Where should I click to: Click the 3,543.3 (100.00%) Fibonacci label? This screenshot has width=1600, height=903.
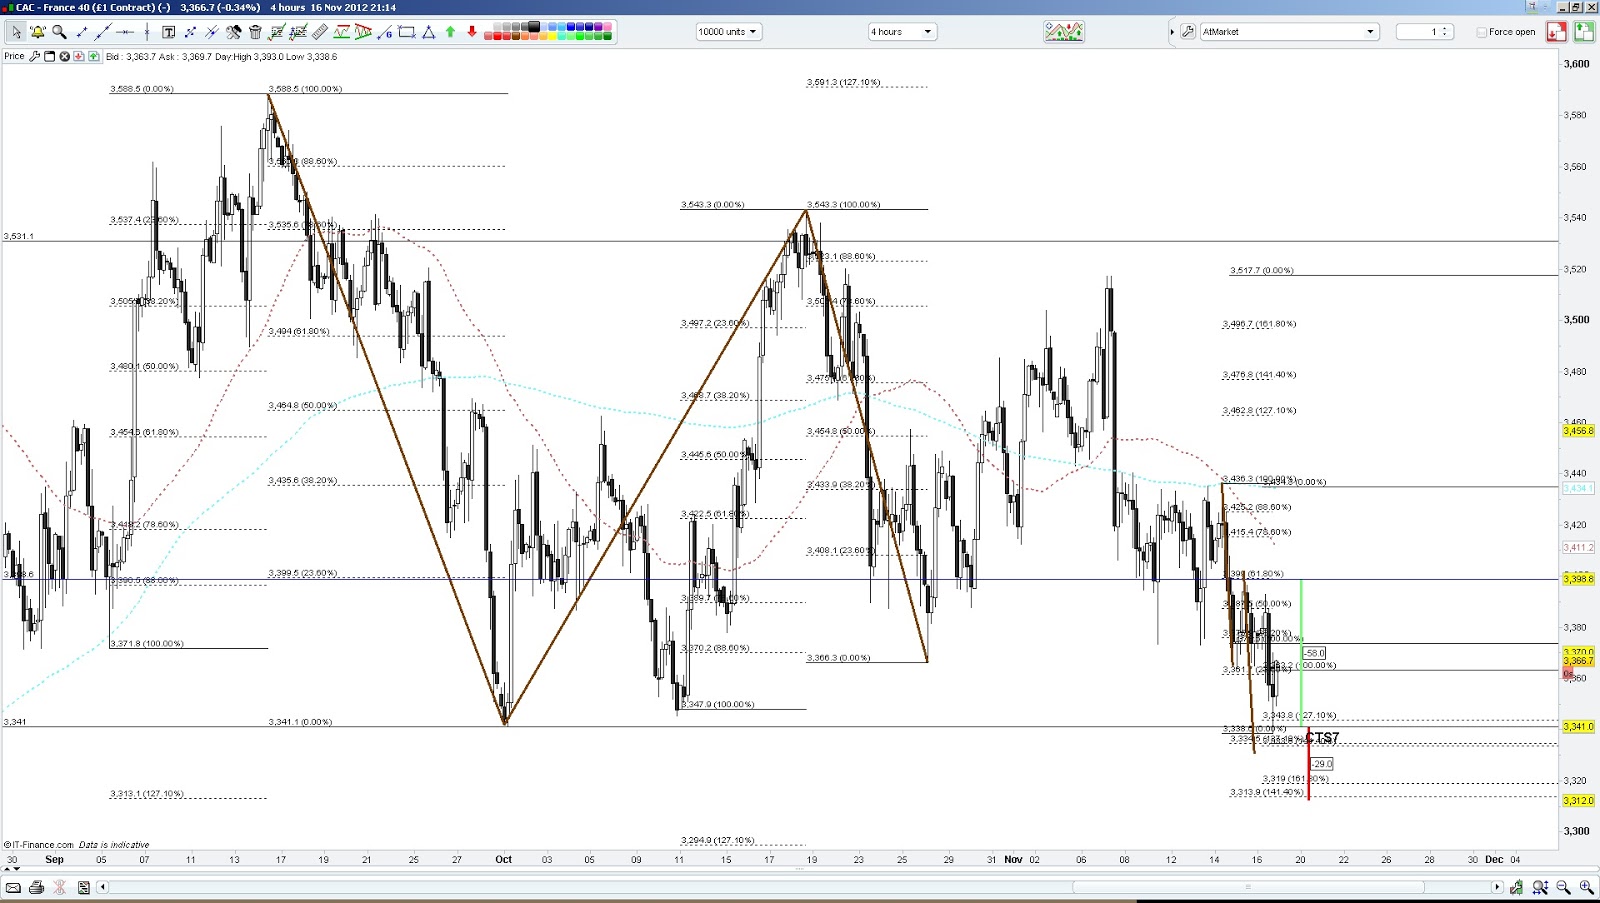click(844, 205)
